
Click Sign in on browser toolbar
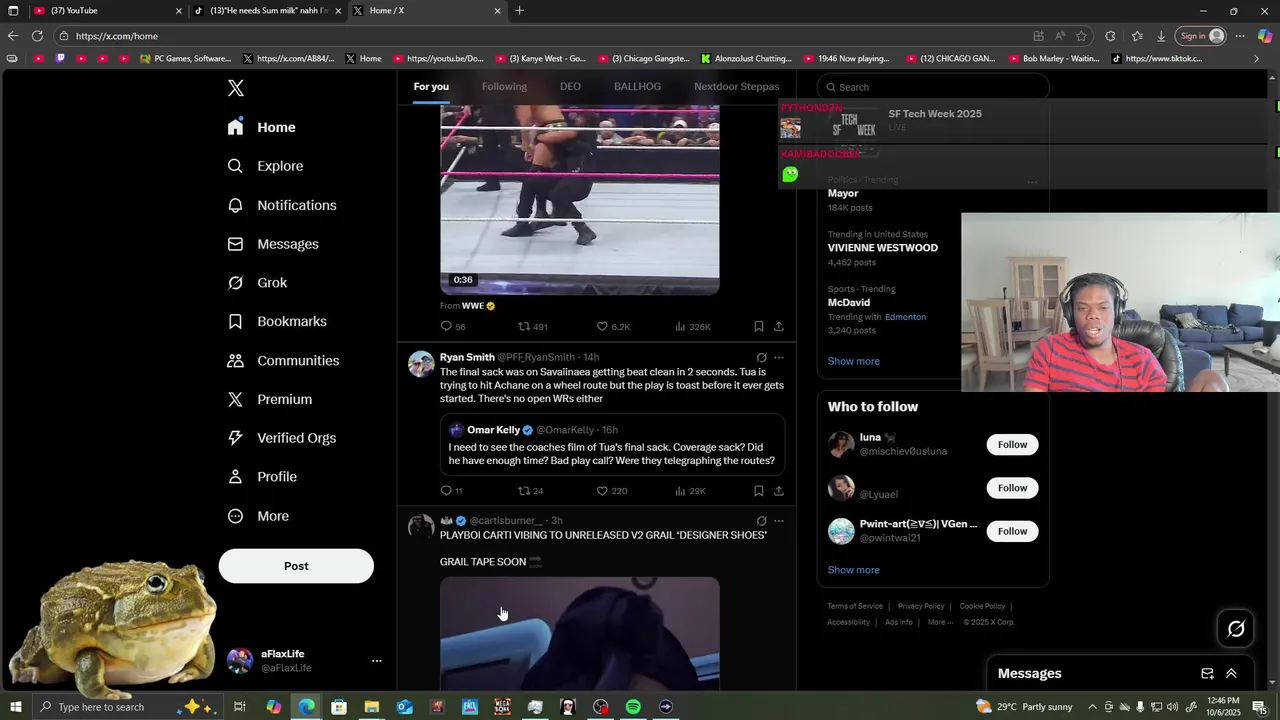click(x=1202, y=36)
